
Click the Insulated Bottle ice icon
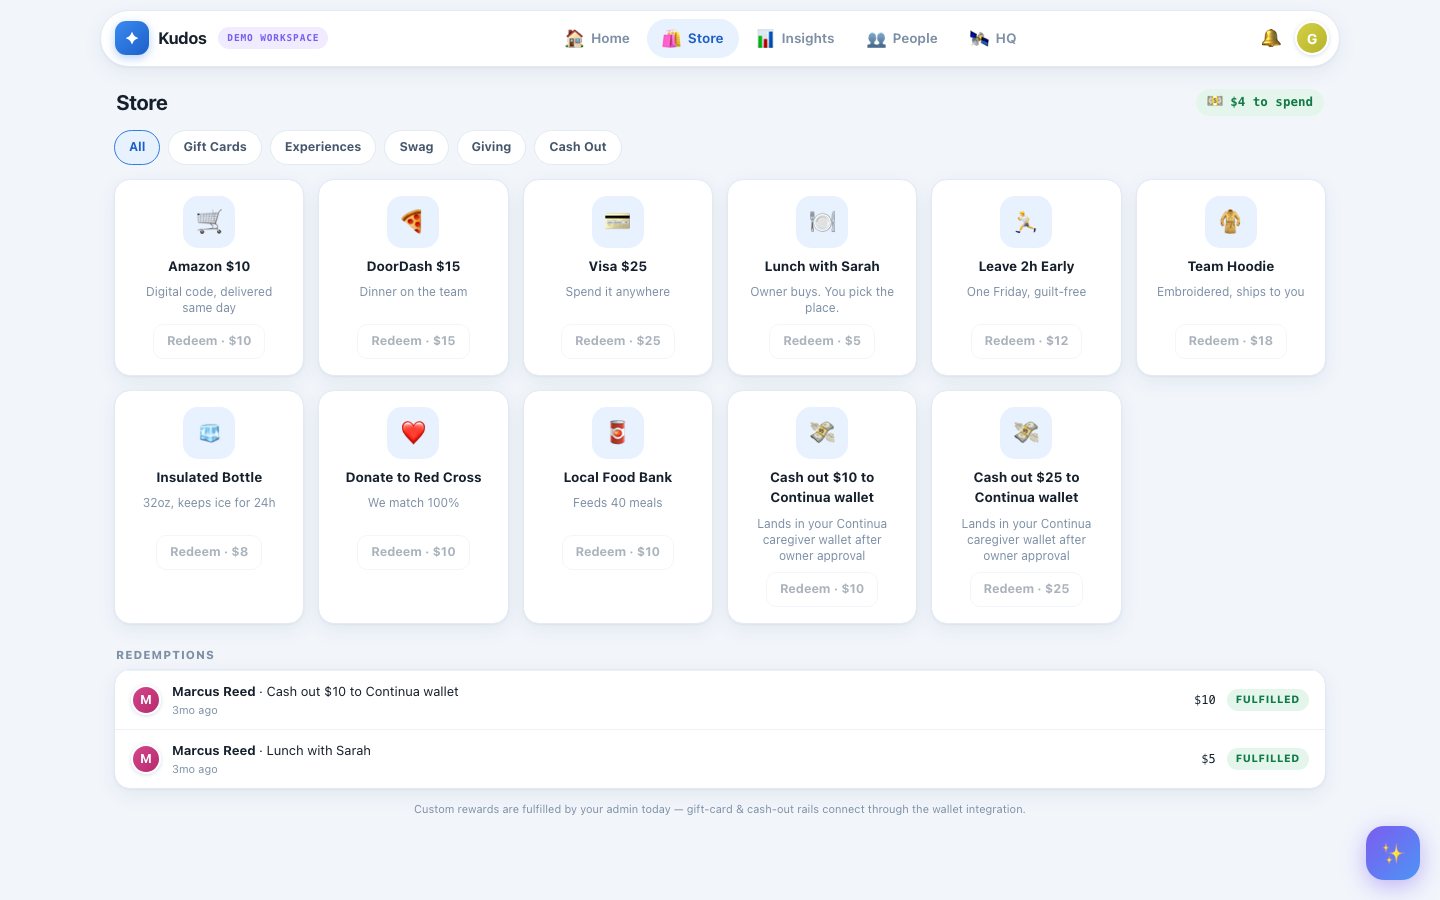point(209,433)
